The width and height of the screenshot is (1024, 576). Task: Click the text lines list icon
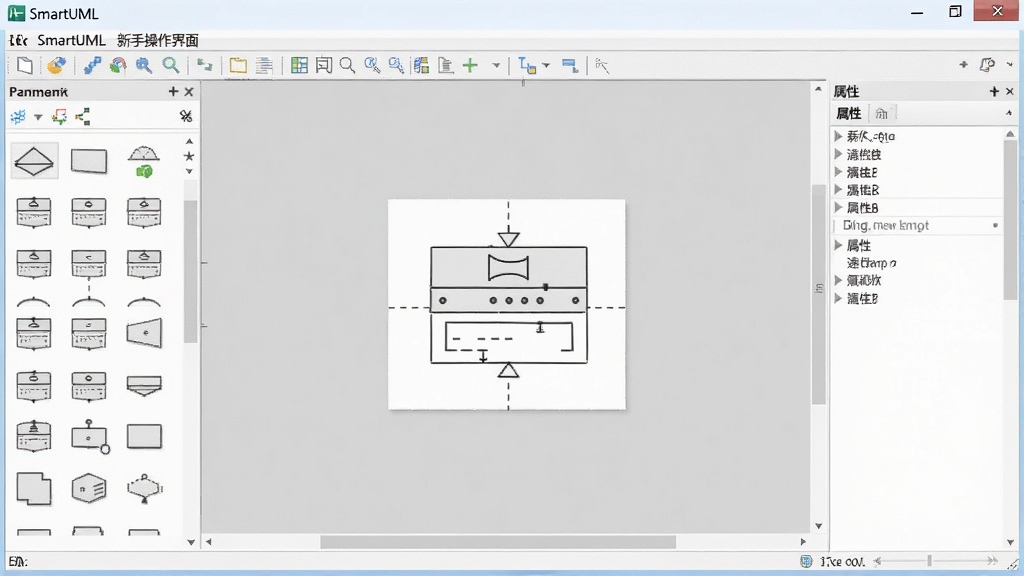pyautogui.click(x=264, y=65)
